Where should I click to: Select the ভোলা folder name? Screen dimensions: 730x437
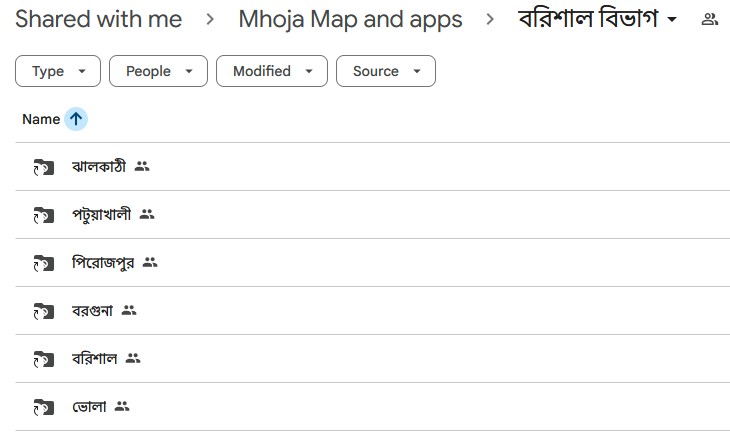pos(89,407)
